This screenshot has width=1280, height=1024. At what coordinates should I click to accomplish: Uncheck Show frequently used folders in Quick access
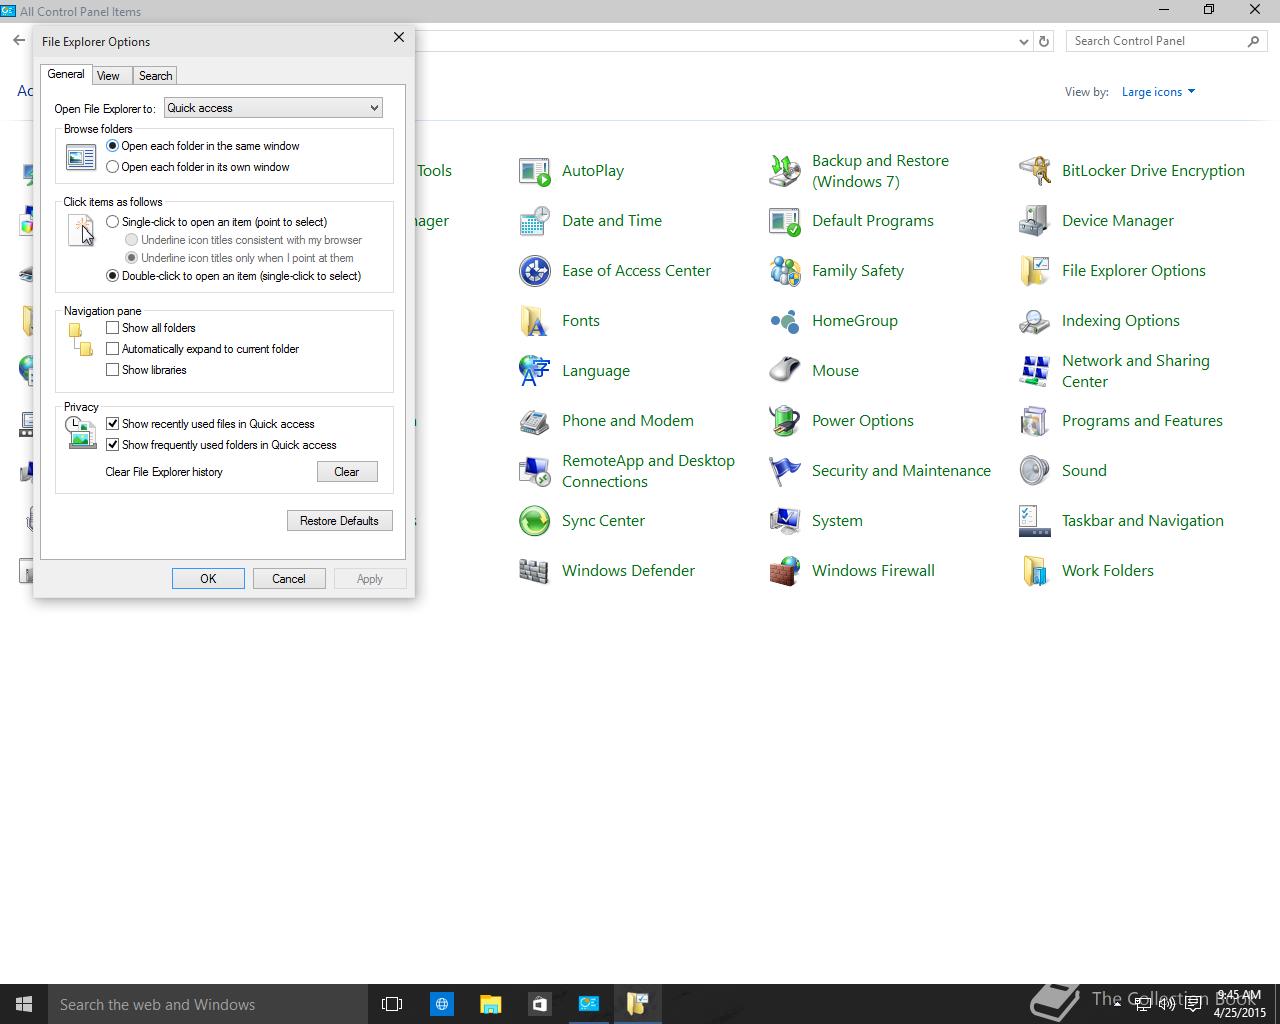(x=112, y=445)
